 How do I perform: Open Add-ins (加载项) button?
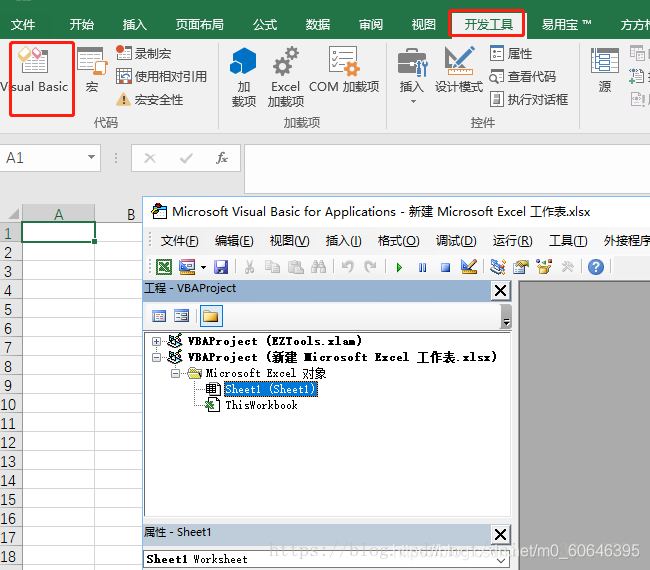click(x=243, y=77)
